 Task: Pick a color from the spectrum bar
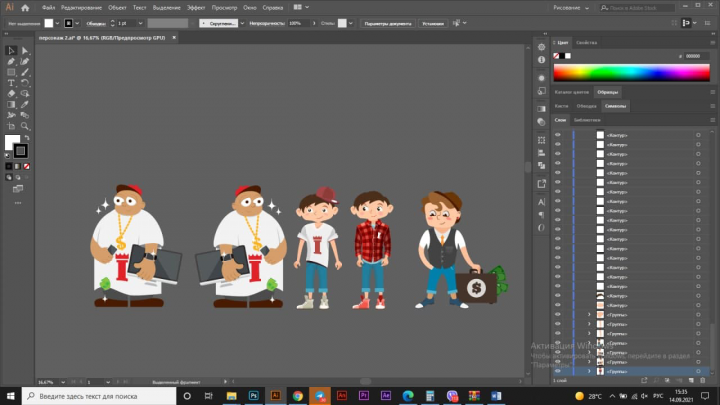pyautogui.click(x=631, y=73)
